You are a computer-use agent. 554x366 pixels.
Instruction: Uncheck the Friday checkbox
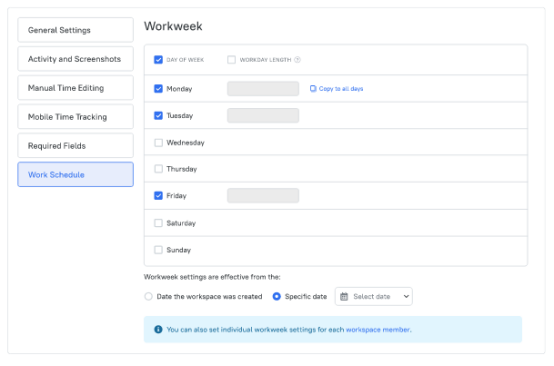click(x=158, y=196)
